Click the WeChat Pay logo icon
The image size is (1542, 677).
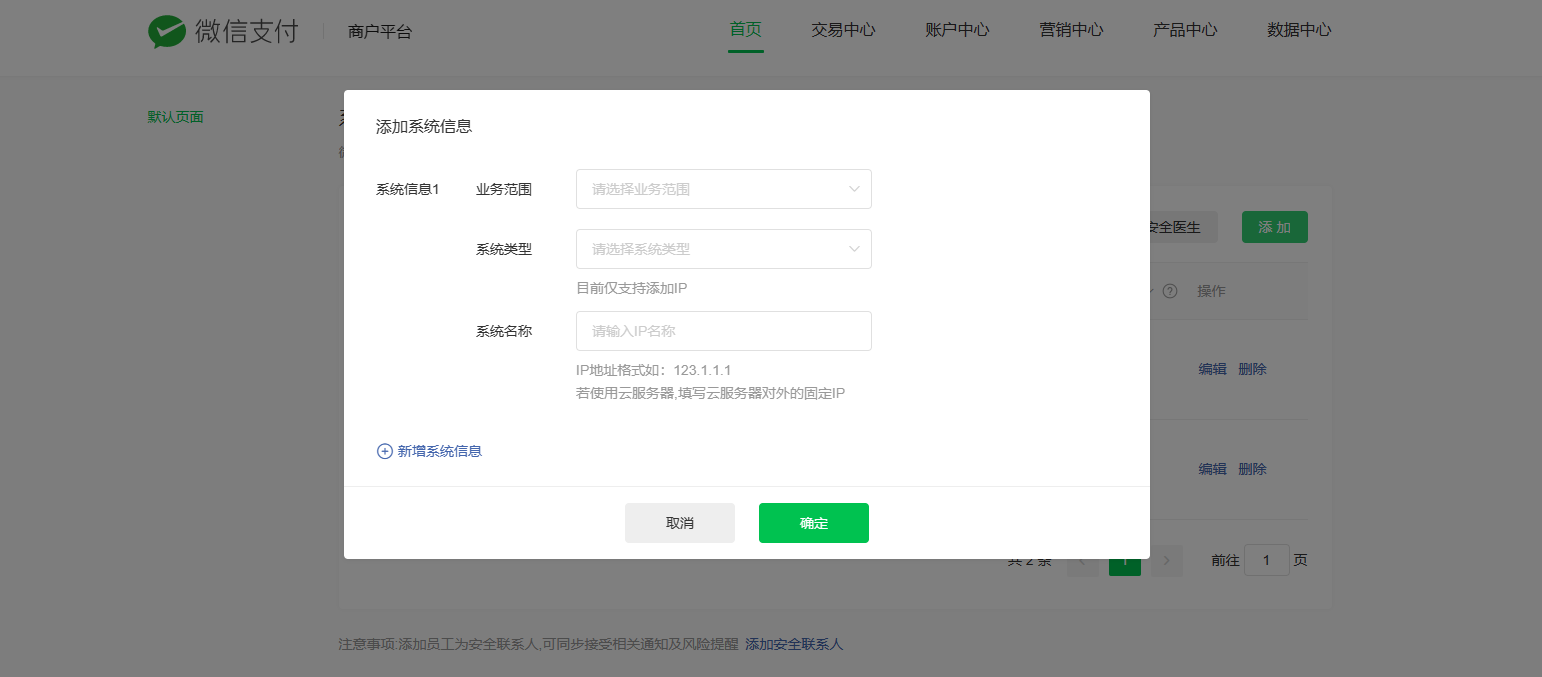tap(167, 31)
